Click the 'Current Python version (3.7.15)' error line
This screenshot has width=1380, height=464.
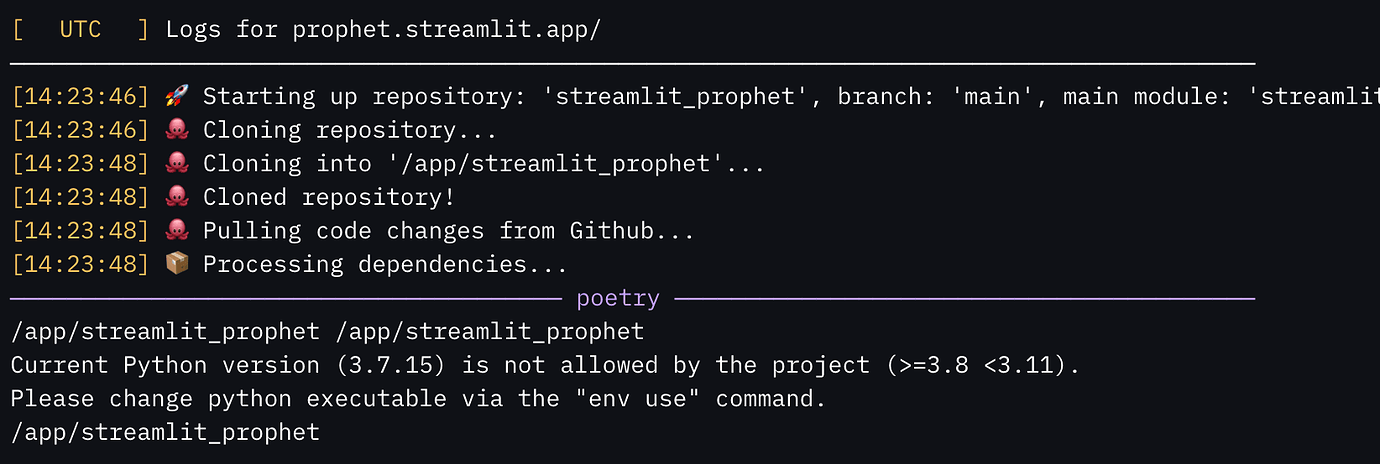(546, 365)
